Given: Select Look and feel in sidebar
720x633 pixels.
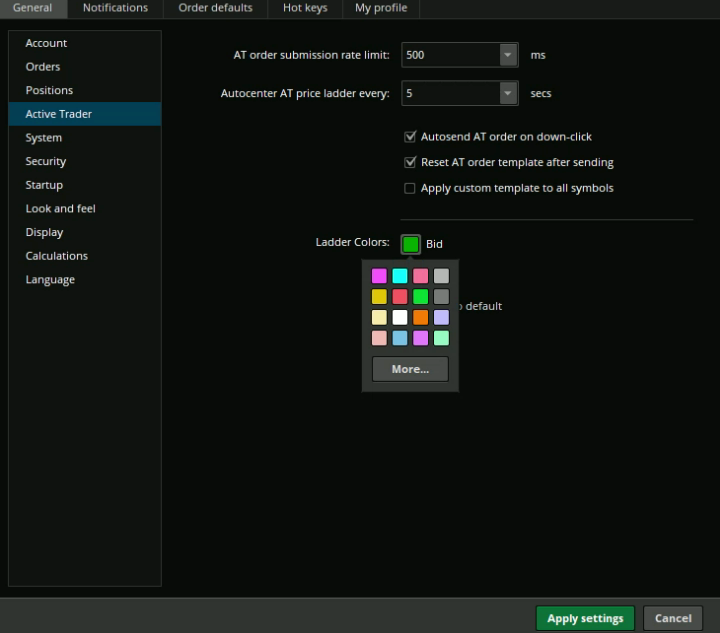Looking at the screenshot, I should coord(60,209).
